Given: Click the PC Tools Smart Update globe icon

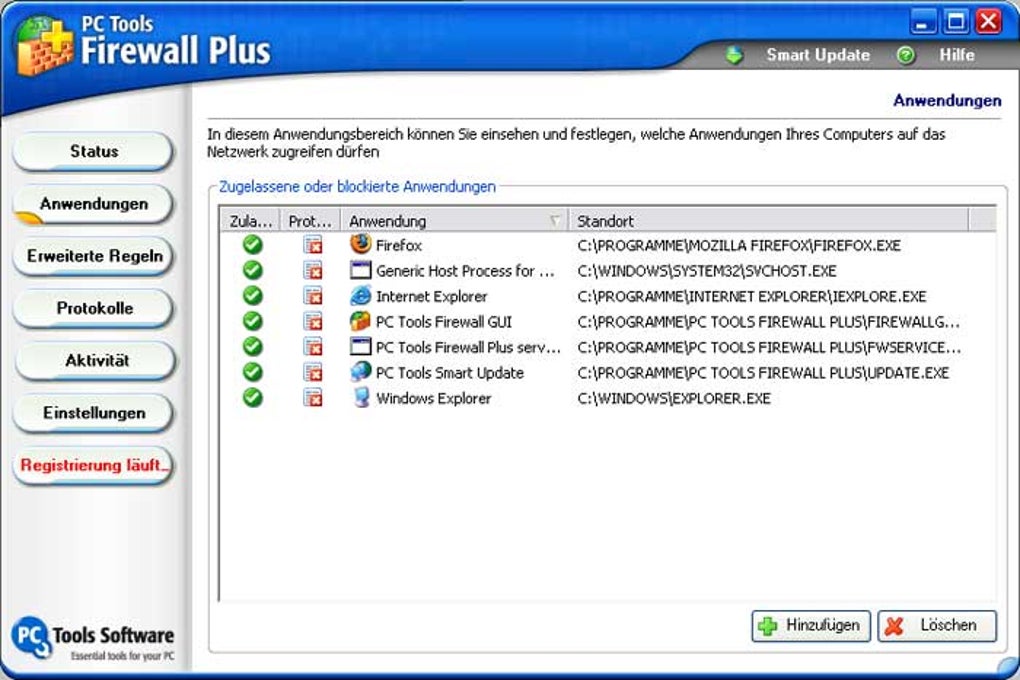Looking at the screenshot, I should pos(360,372).
